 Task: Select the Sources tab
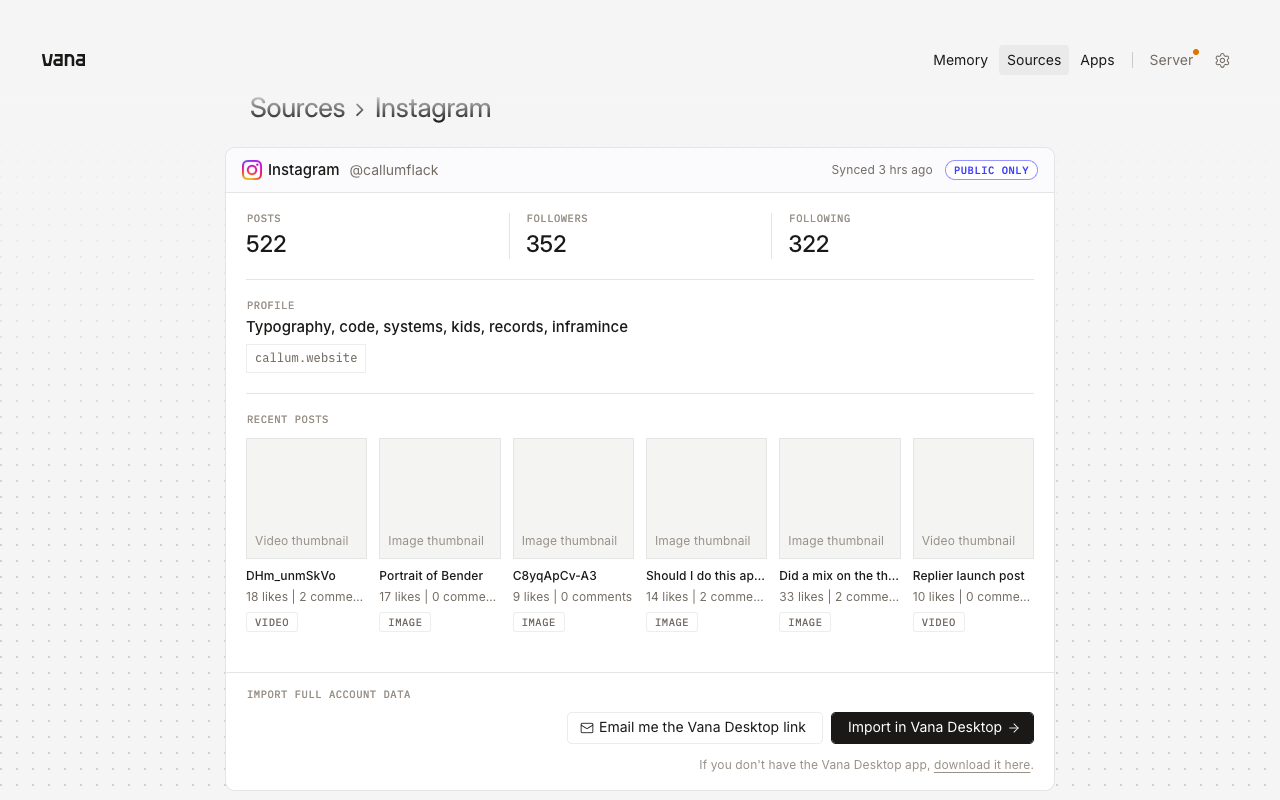[x=1034, y=60]
